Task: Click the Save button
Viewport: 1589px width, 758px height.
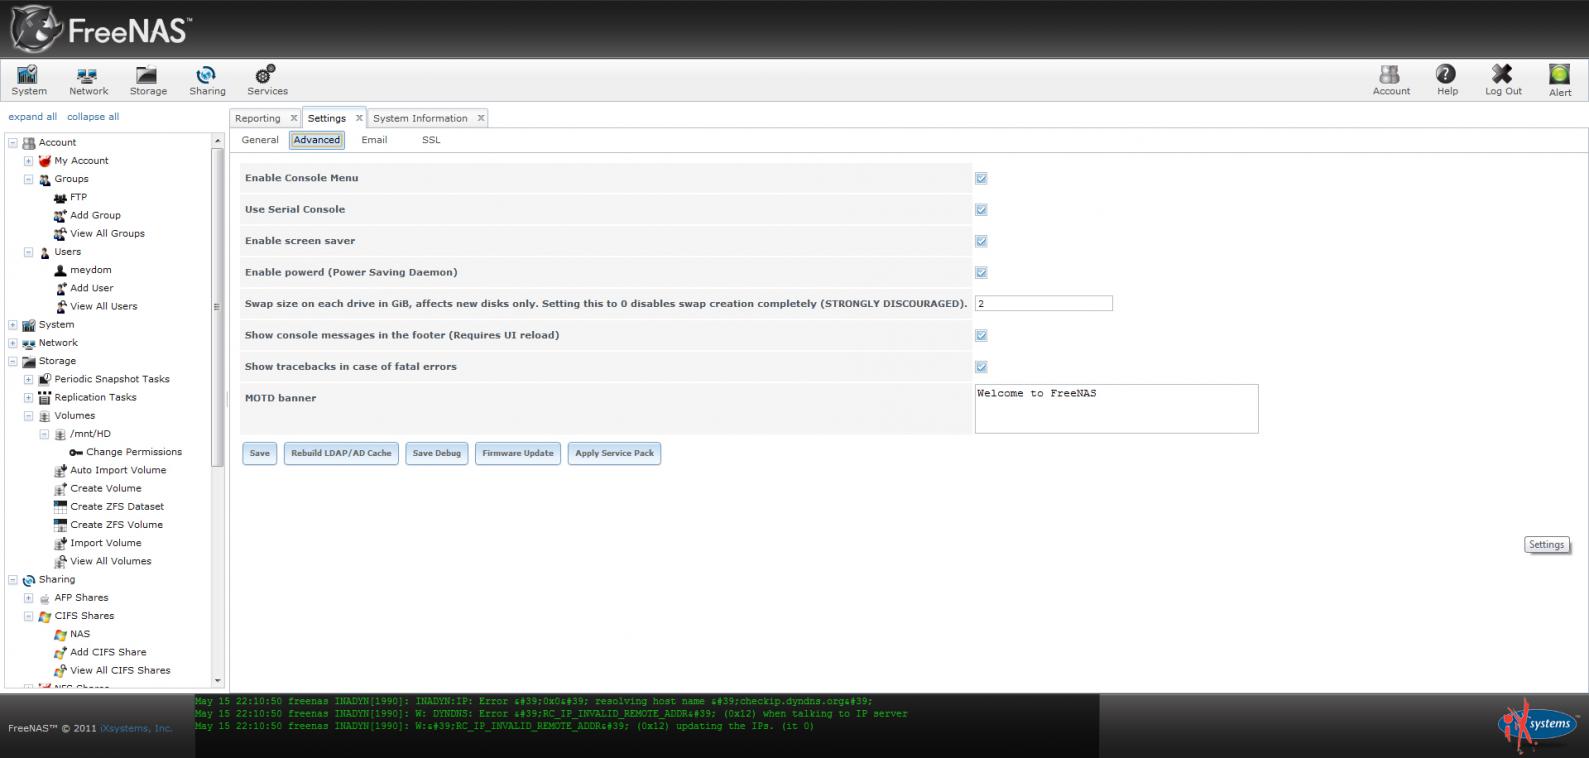Action: click(x=260, y=453)
